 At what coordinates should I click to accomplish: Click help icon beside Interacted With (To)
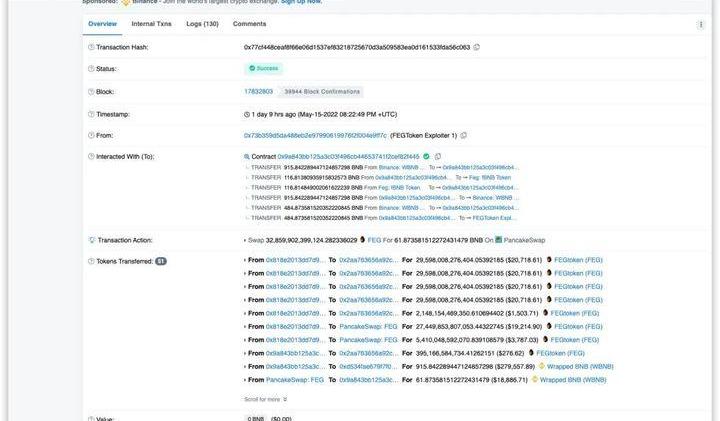91,157
